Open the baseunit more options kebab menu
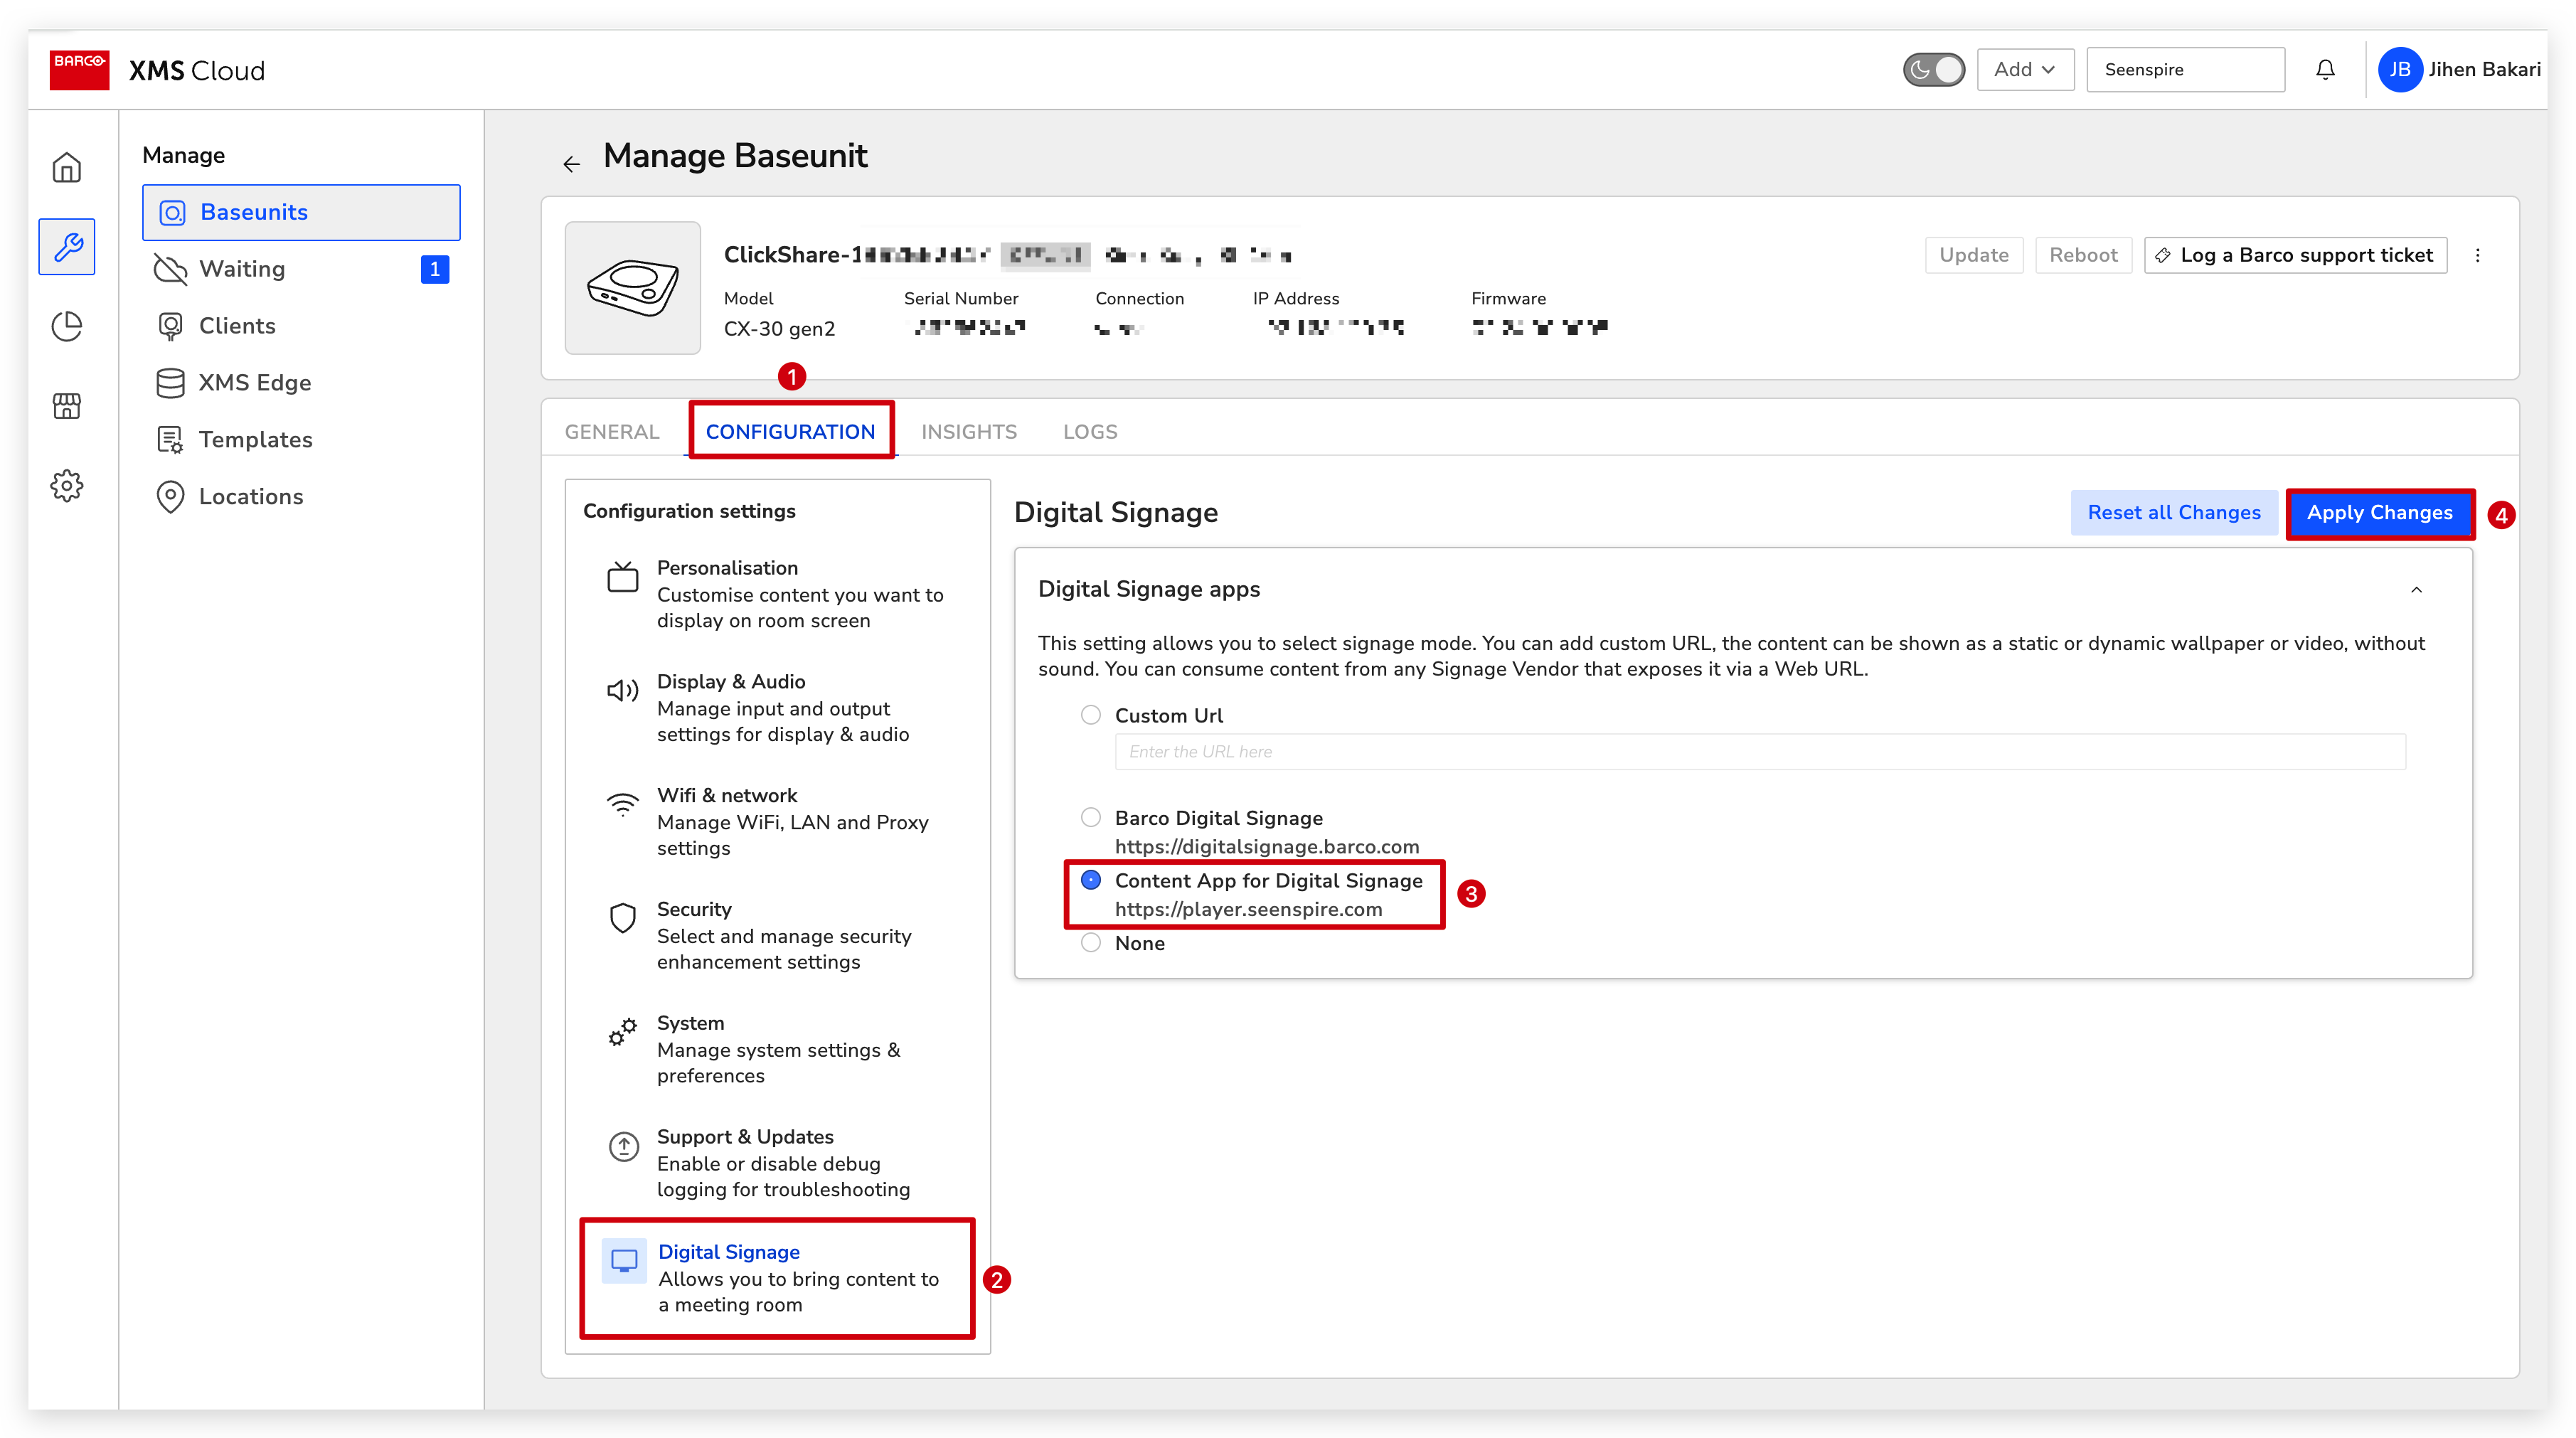This screenshot has height=1438, width=2576. point(2477,255)
